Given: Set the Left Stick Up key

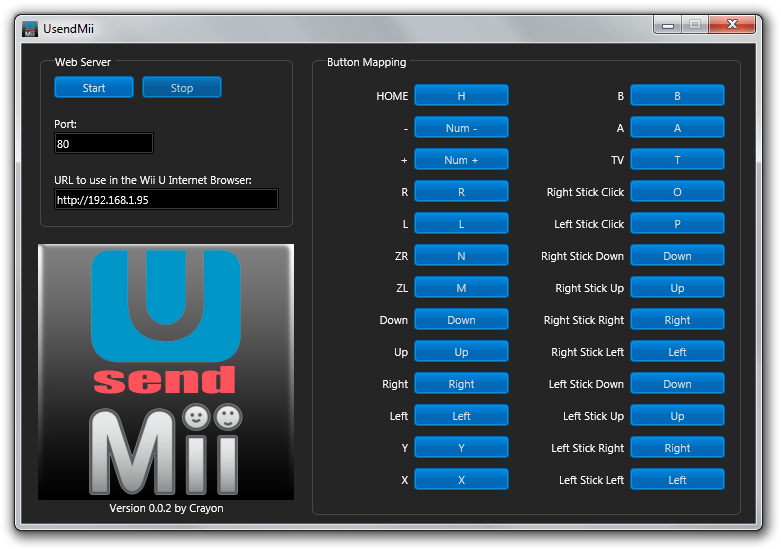Looking at the screenshot, I should coord(677,415).
